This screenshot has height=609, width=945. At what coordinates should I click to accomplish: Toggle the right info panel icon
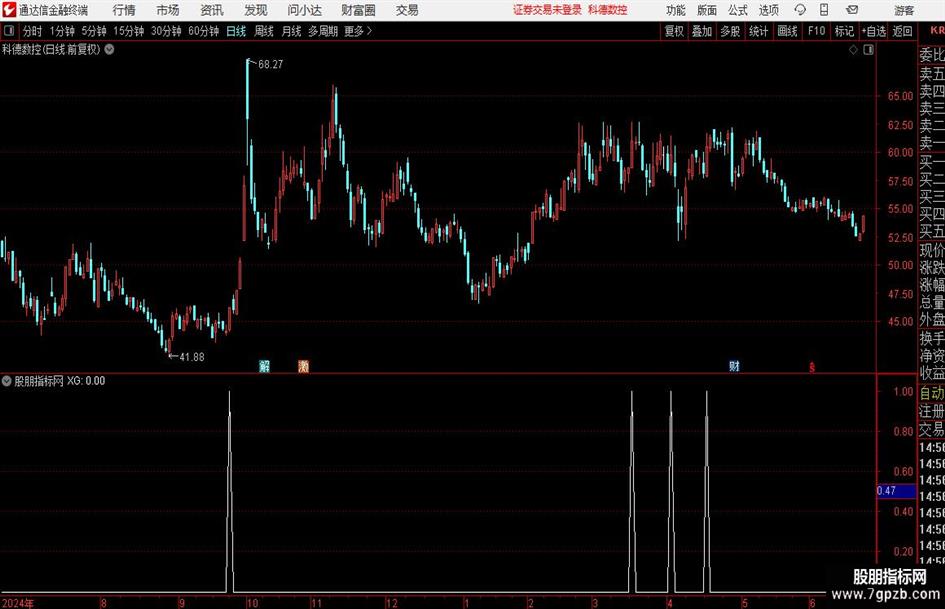click(x=868, y=50)
